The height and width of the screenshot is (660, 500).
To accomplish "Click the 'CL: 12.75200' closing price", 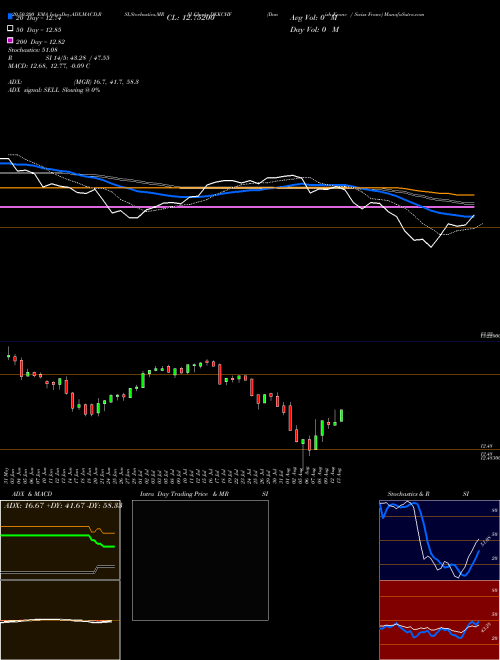I will coord(191,18).
